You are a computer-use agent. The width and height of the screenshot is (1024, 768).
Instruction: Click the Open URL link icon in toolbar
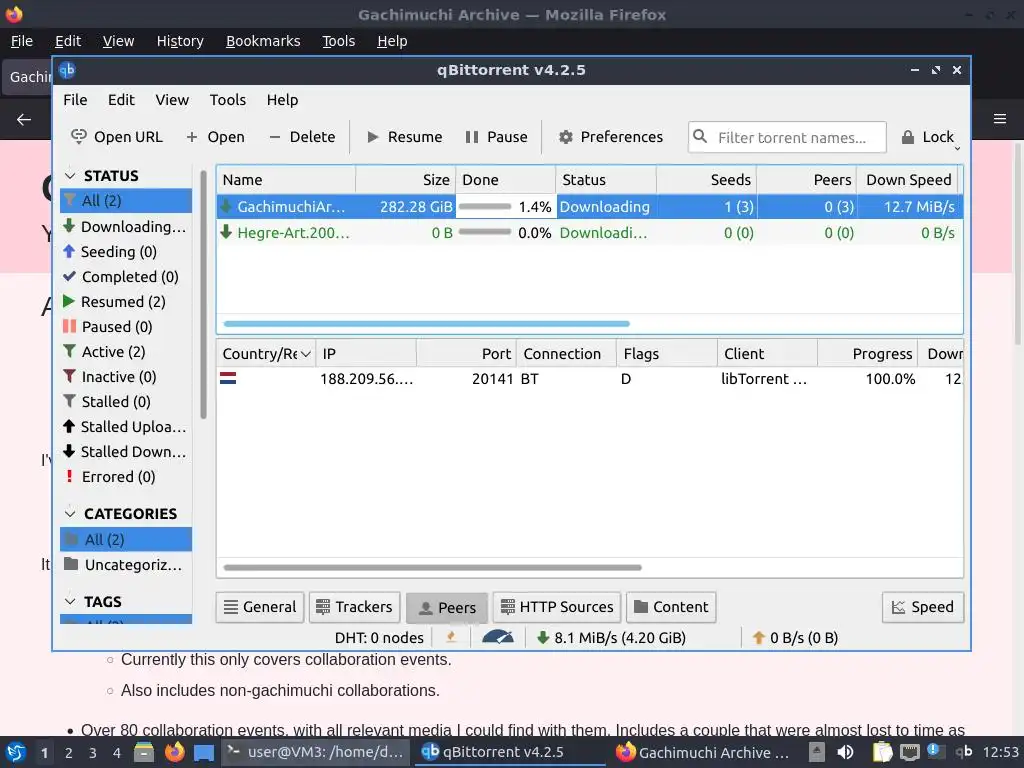point(78,136)
